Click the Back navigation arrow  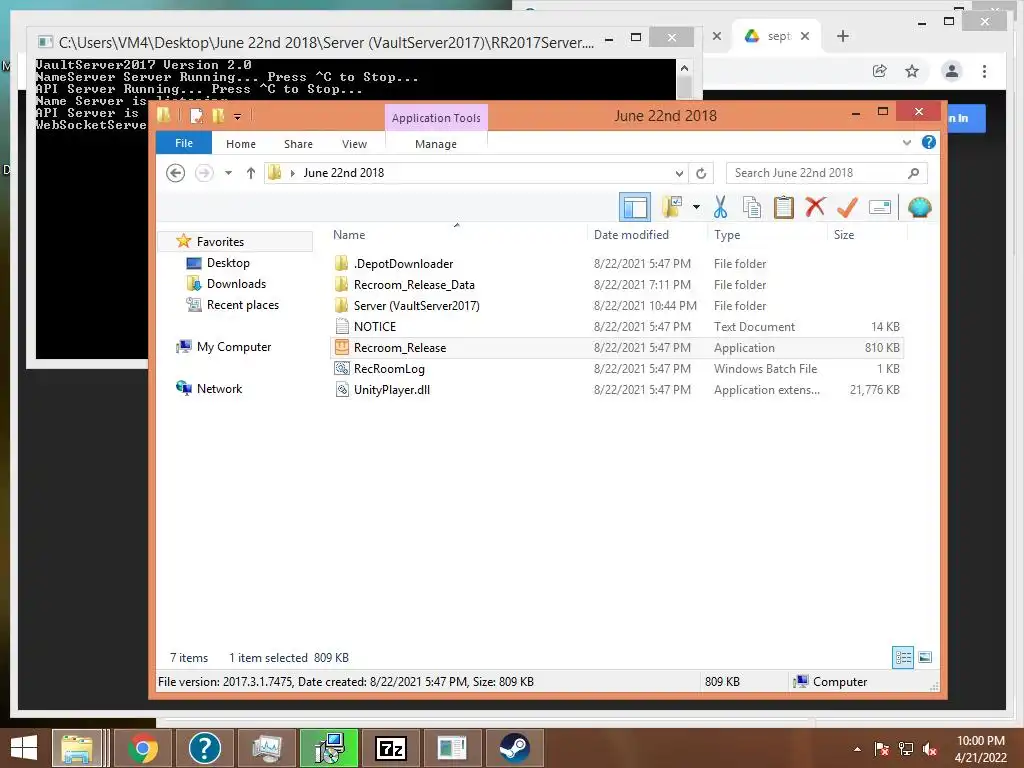[x=175, y=173]
